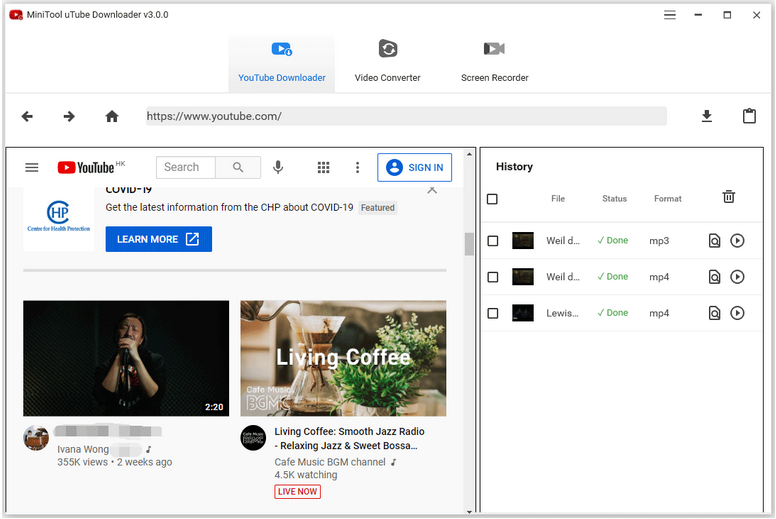
Task: Click the Format column header
Action: pos(668,198)
